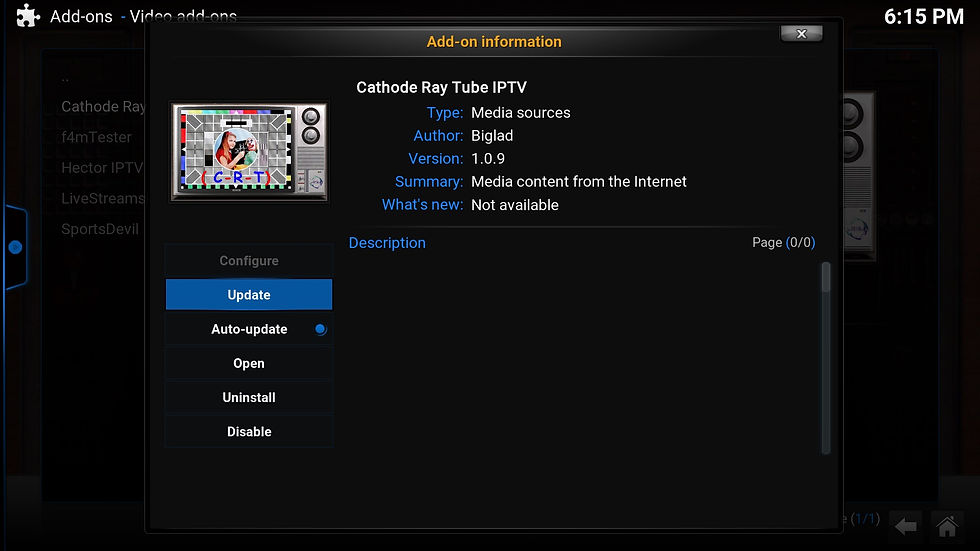Select Cathode Ray in the background list
The width and height of the screenshot is (980, 551).
[x=103, y=106]
